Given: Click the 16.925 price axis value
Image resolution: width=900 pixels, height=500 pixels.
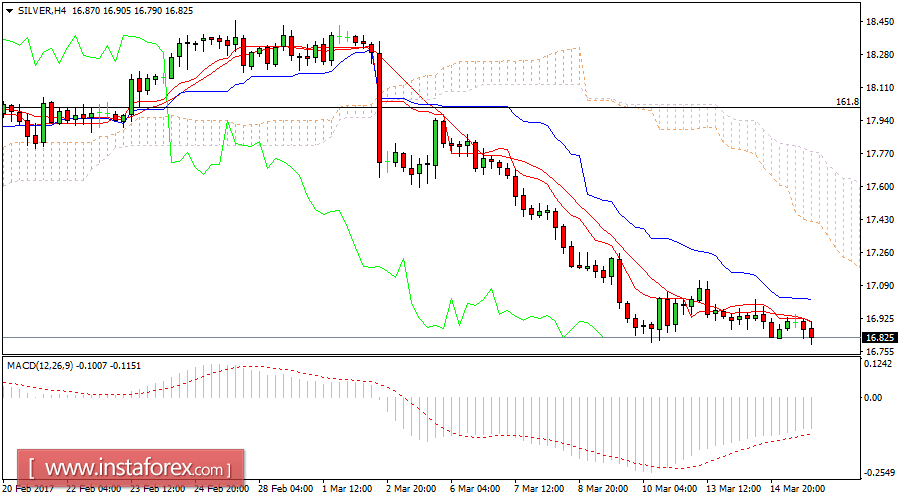Looking at the screenshot, I should click(879, 319).
